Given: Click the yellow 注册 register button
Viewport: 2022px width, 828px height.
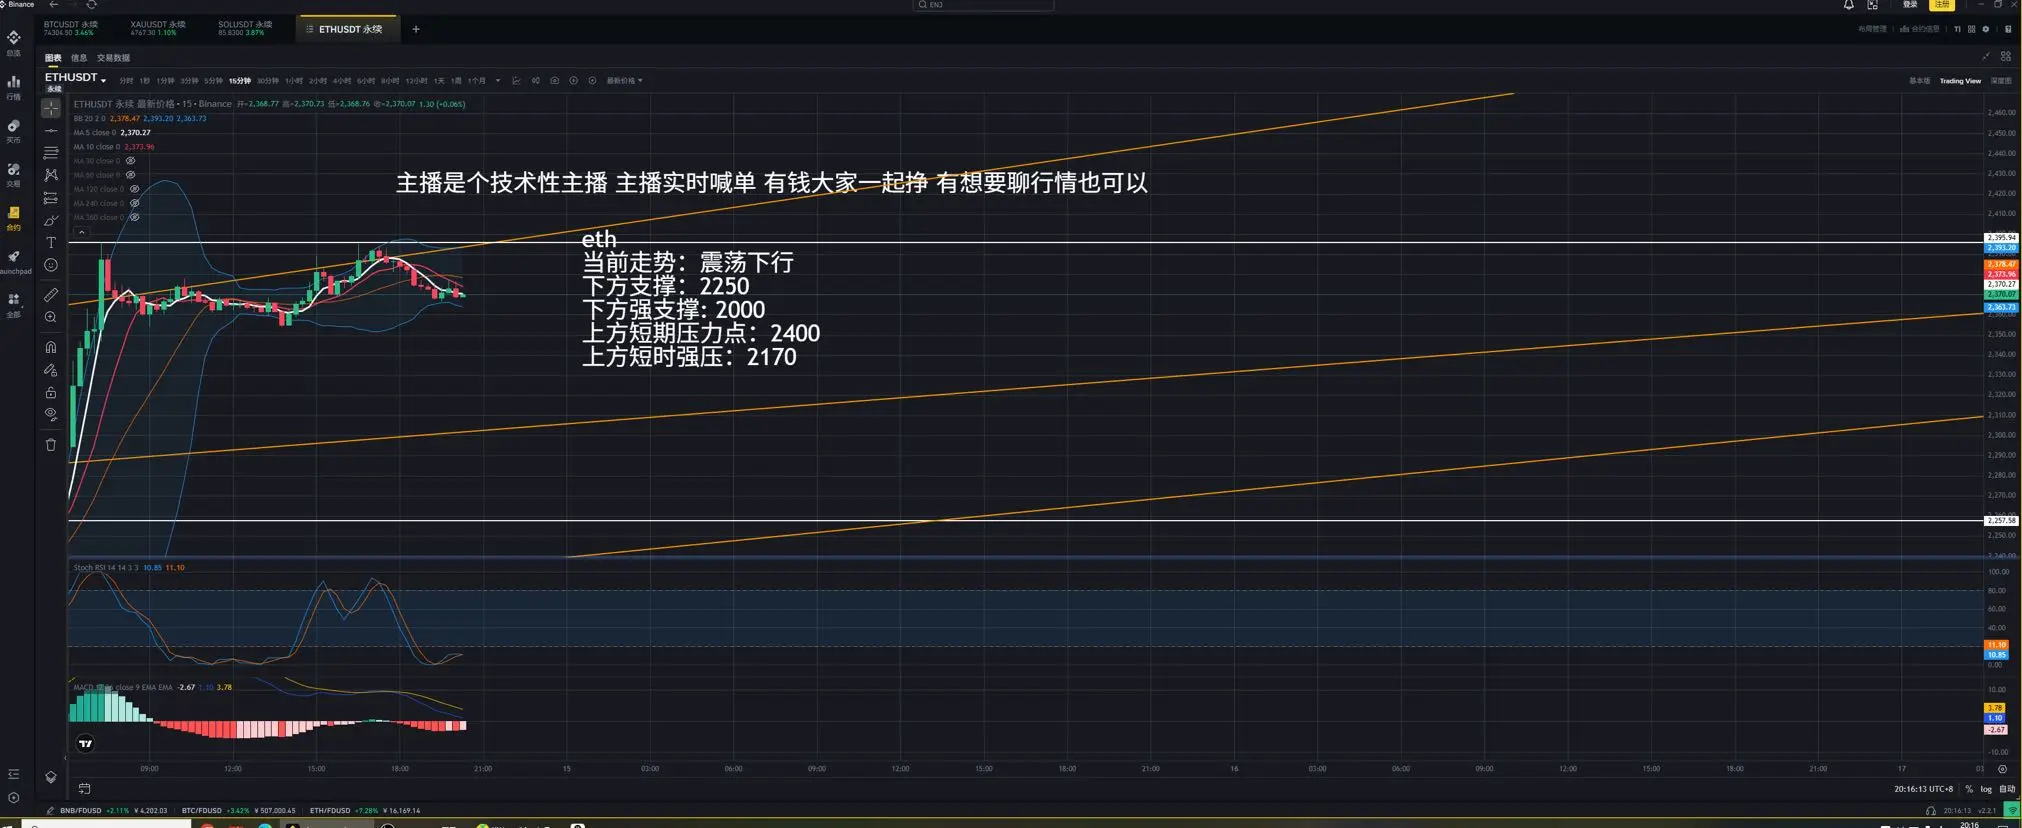Looking at the screenshot, I should (x=1942, y=5).
